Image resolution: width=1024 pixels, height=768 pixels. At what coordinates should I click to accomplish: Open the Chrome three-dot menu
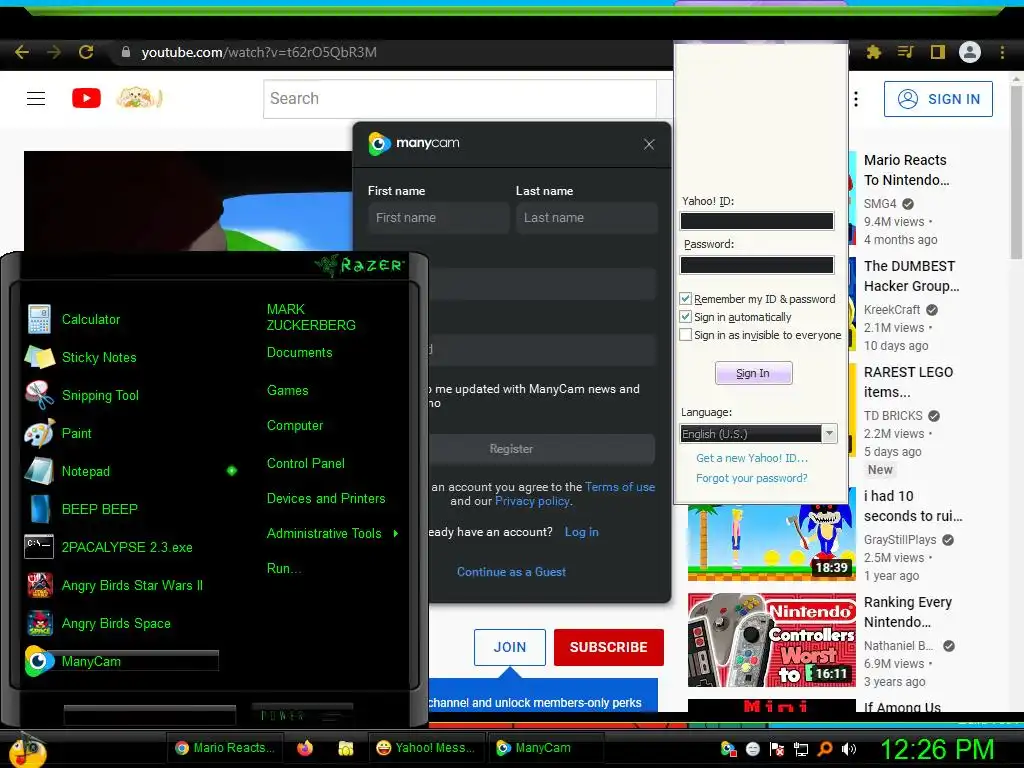pyautogui.click(x=1002, y=52)
